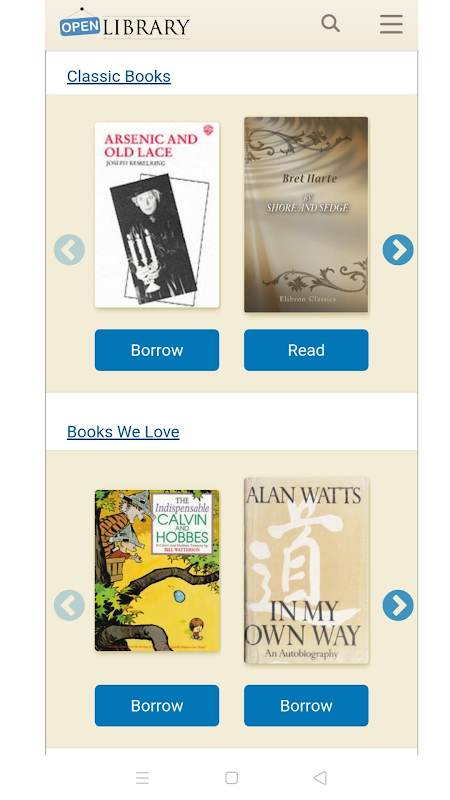The width and height of the screenshot is (450, 800).
Task: Go to Open Library home logo
Action: coord(125,24)
